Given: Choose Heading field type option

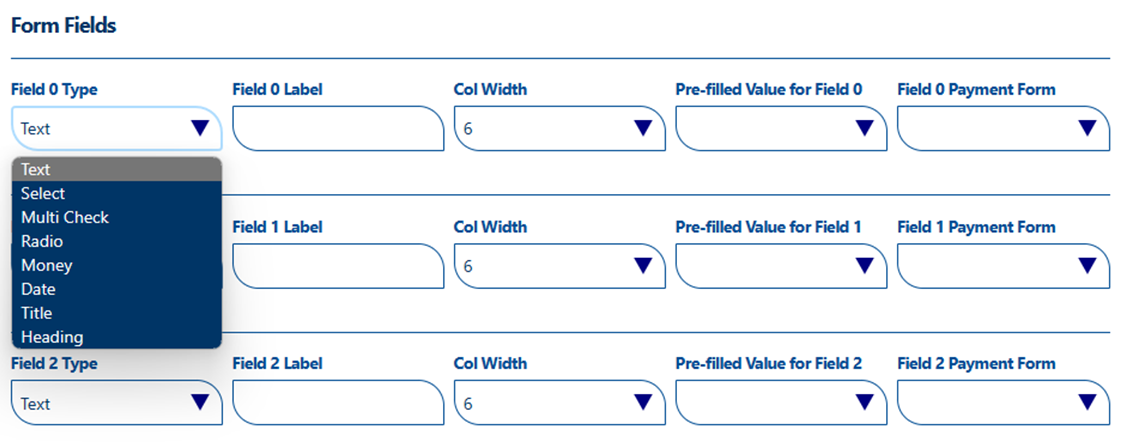Looking at the screenshot, I should 117,336.
